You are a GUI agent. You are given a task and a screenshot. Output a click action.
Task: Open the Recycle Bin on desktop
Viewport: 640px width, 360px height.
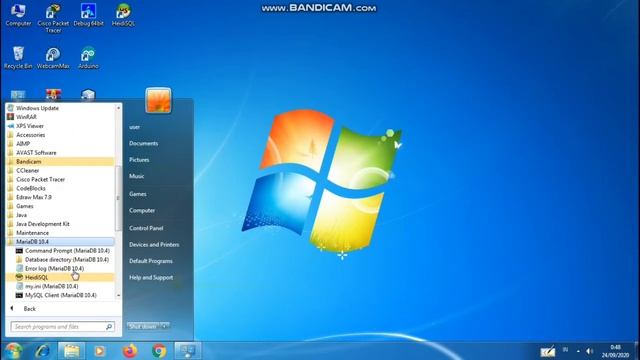[x=18, y=58]
